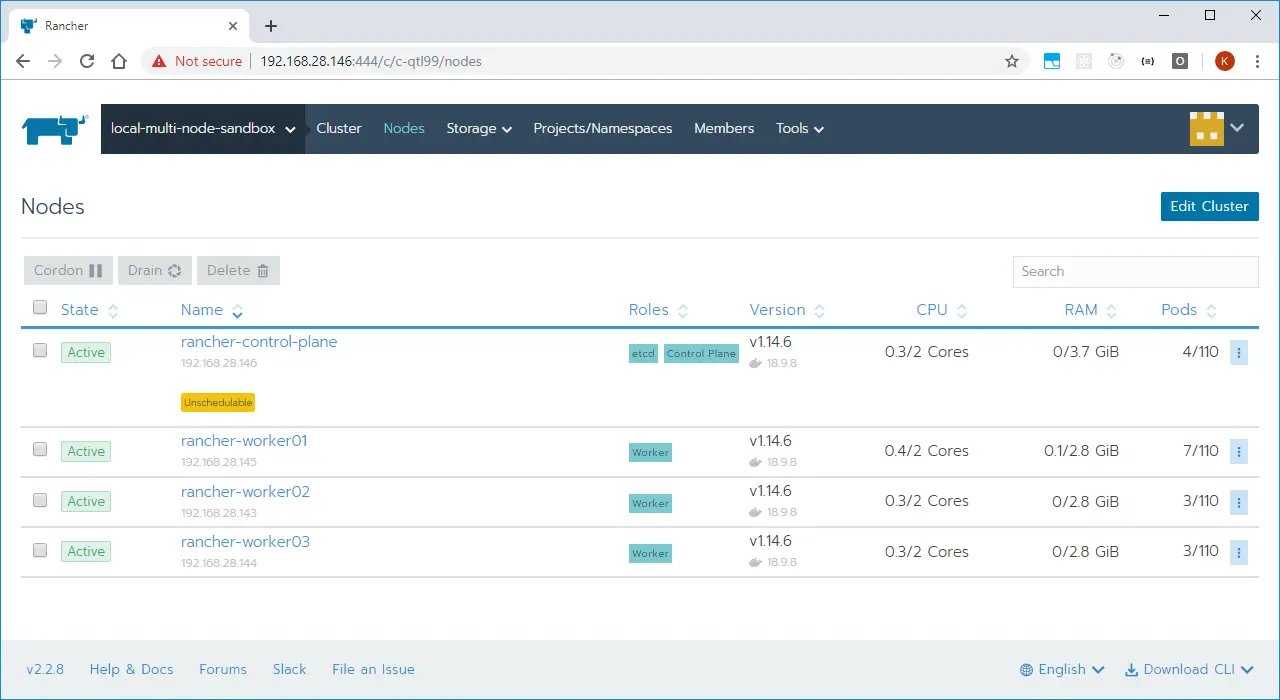1280x700 pixels.
Task: Reload the page with the refresh icon
Action: tap(87, 61)
